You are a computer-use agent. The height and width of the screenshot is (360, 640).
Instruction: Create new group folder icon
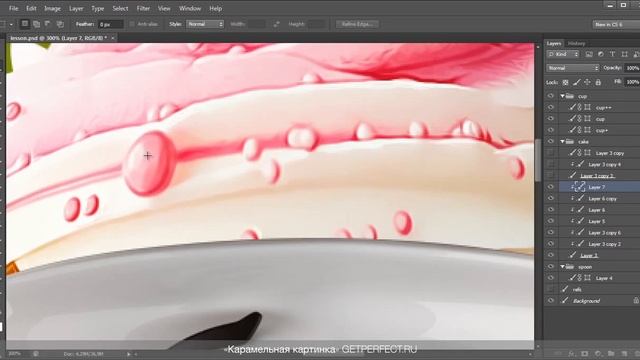click(611, 353)
